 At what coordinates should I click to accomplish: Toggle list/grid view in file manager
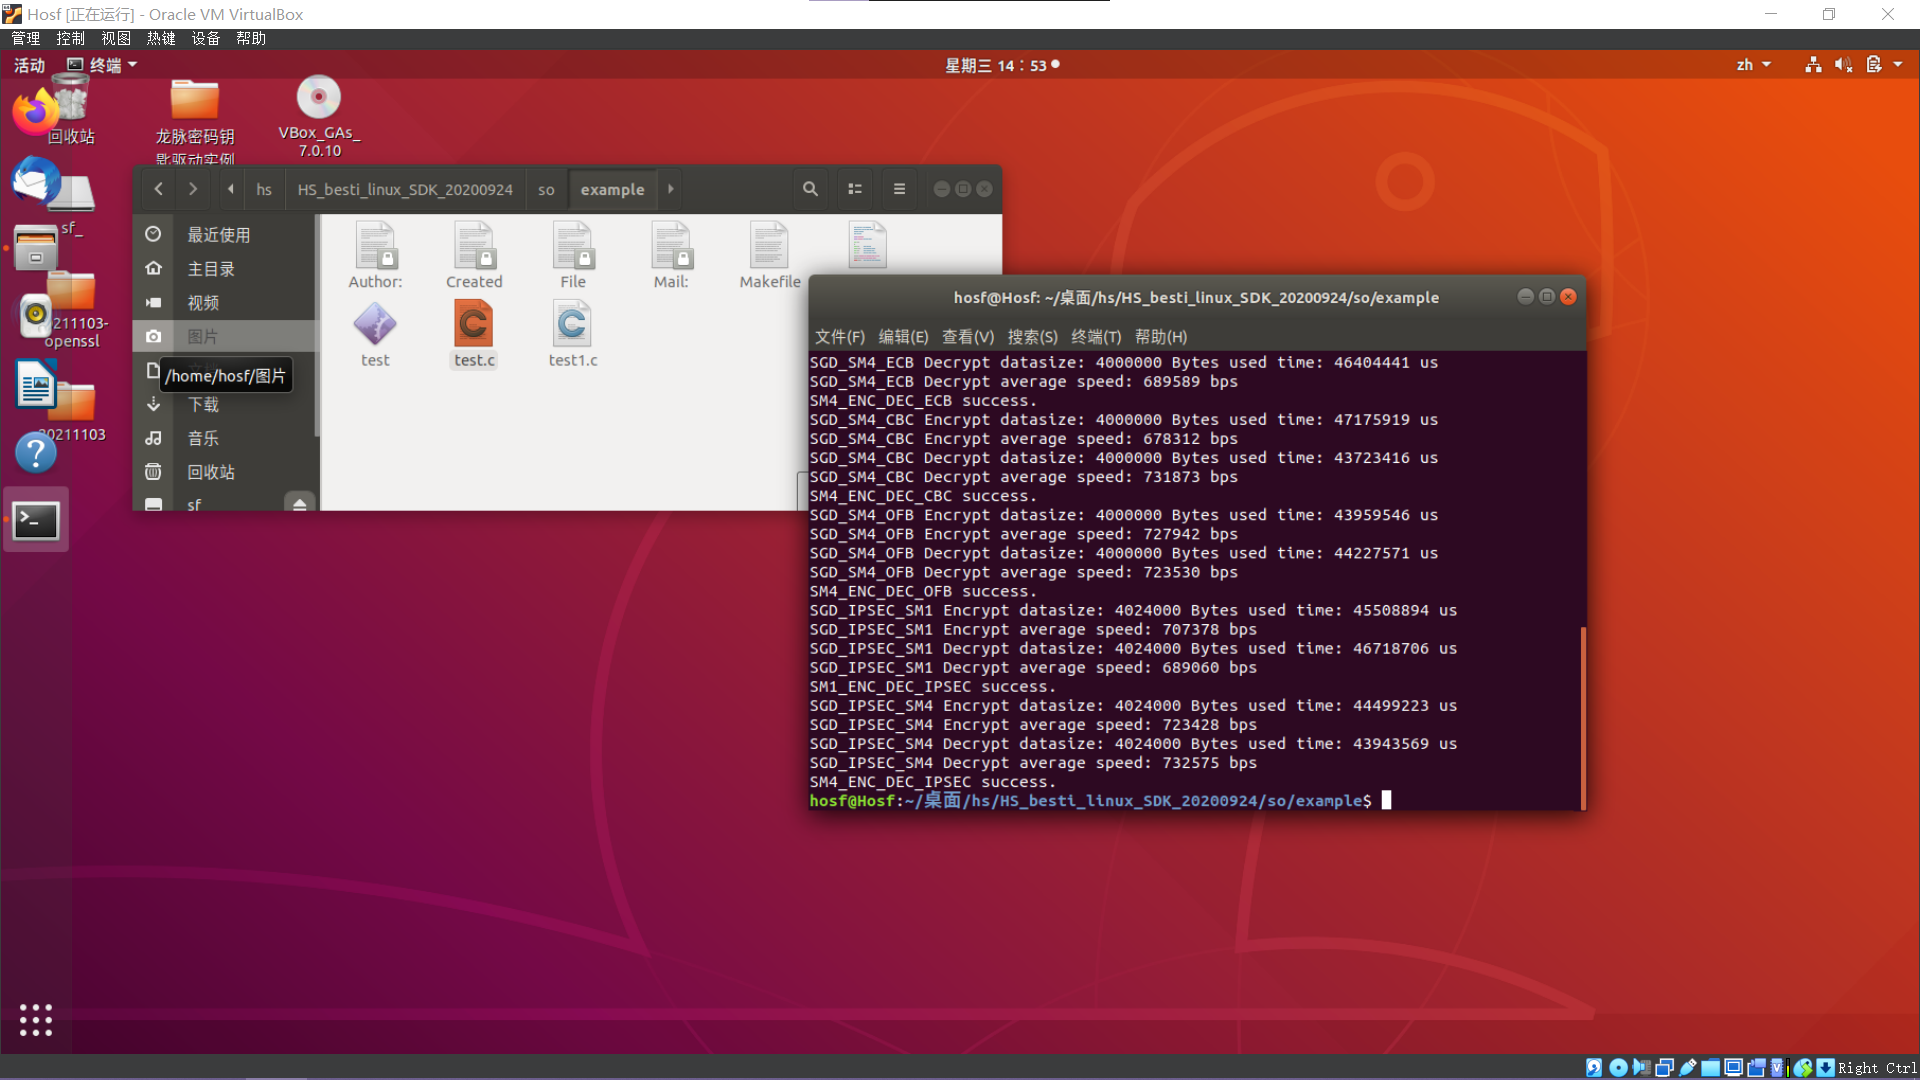(x=855, y=189)
